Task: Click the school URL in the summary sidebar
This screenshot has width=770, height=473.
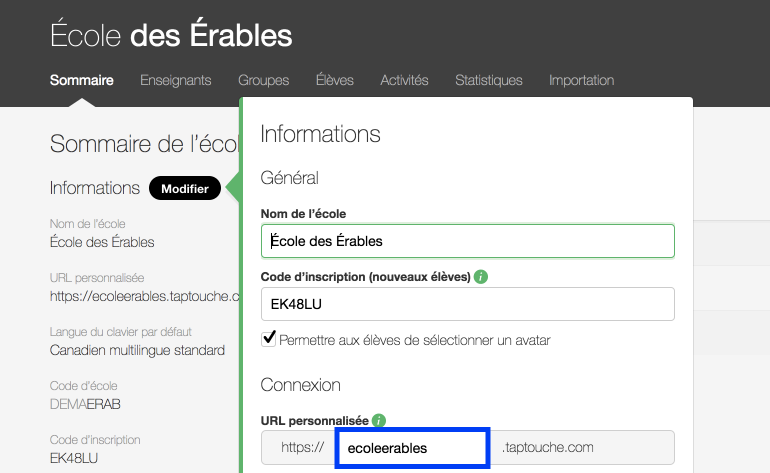Action: point(146,296)
